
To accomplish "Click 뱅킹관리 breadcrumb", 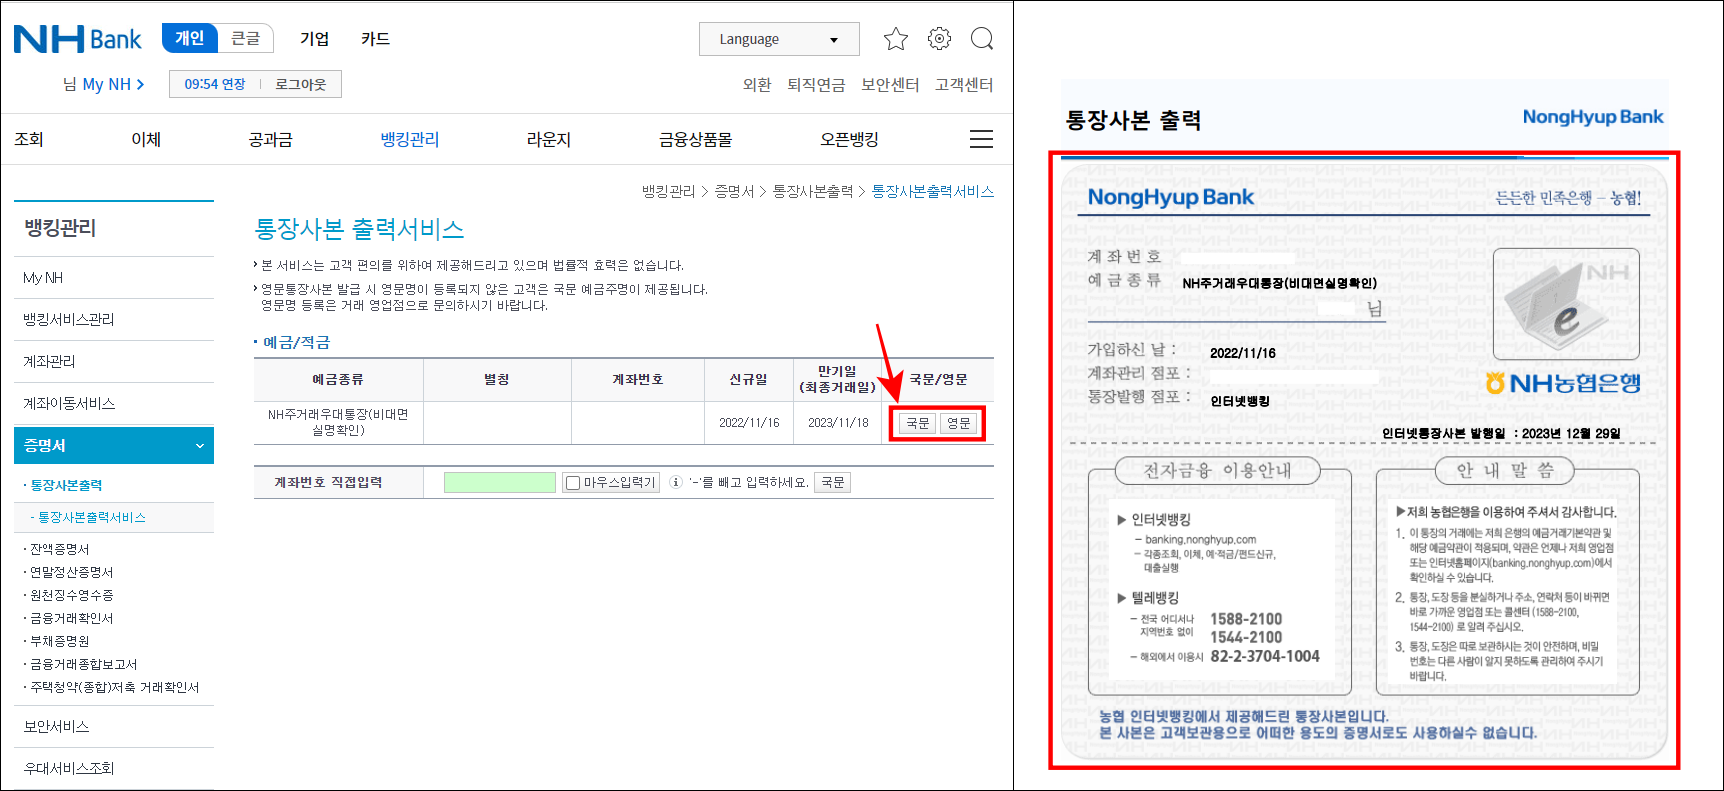I will 668,191.
